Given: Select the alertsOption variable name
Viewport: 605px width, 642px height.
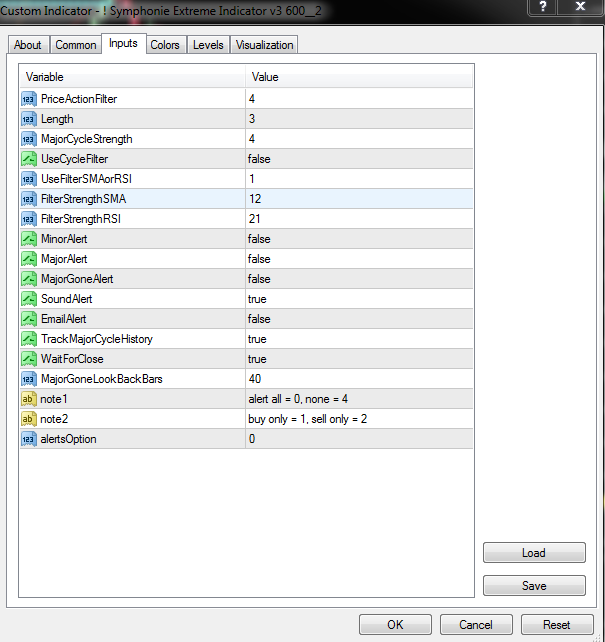Looking at the screenshot, I should coord(68,439).
